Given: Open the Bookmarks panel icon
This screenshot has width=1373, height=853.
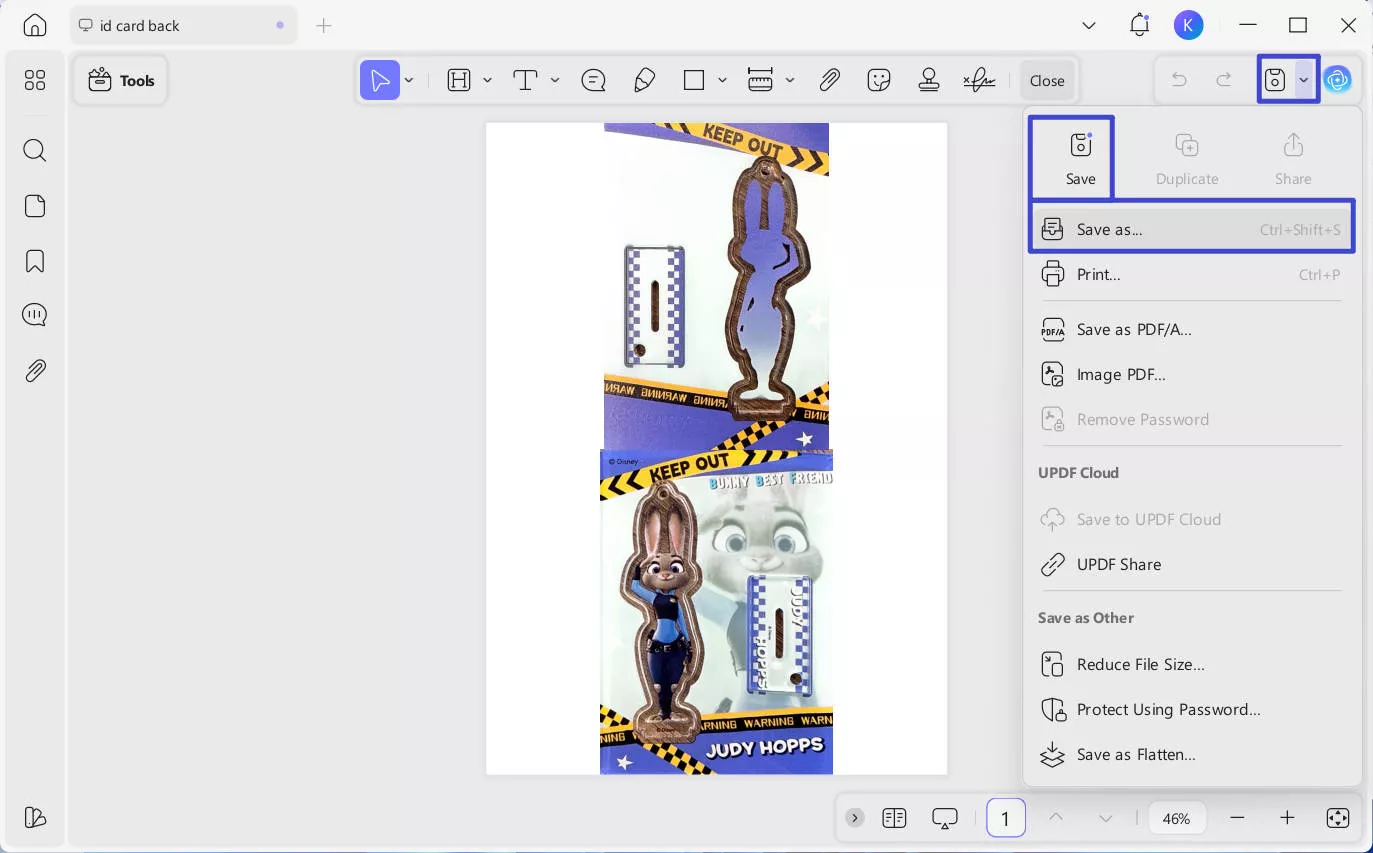Looking at the screenshot, I should (x=34, y=261).
